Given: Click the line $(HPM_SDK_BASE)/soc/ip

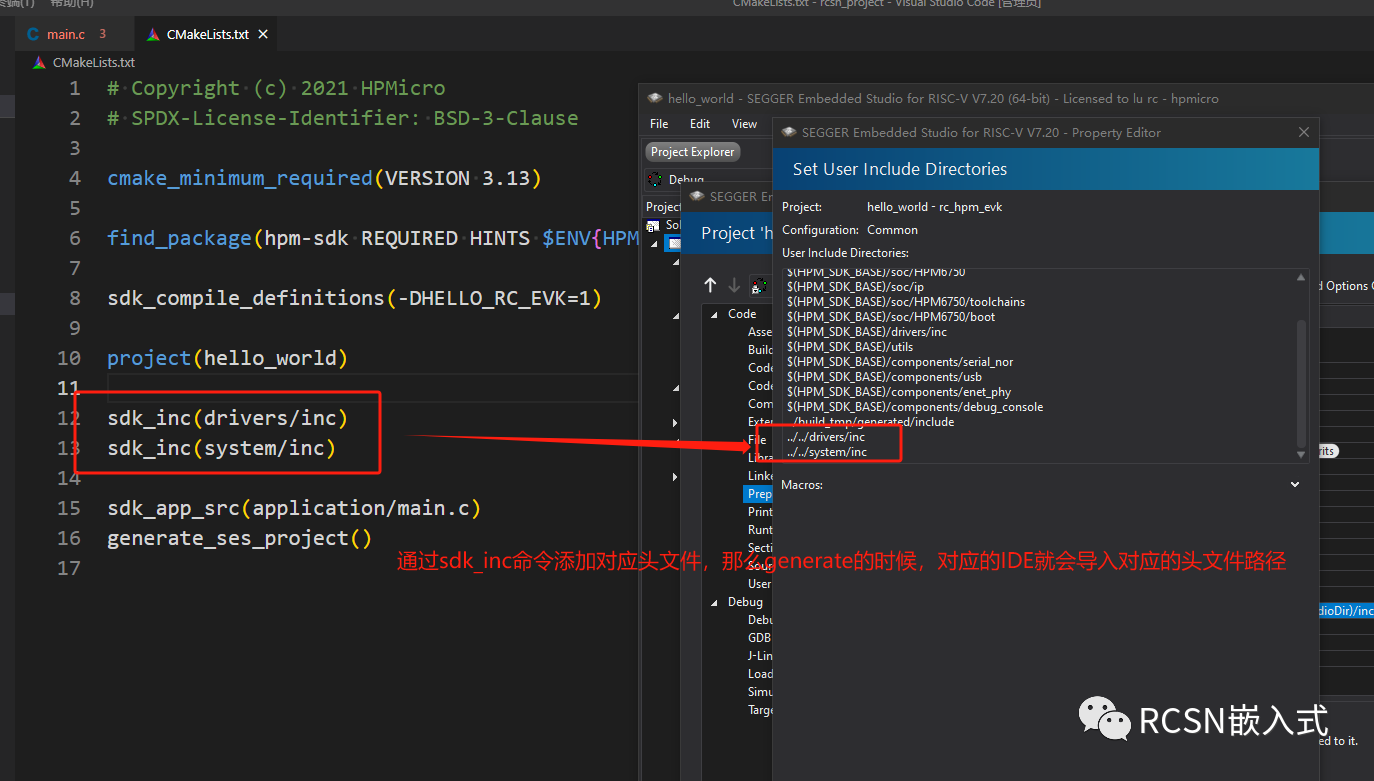Looking at the screenshot, I should [855, 287].
